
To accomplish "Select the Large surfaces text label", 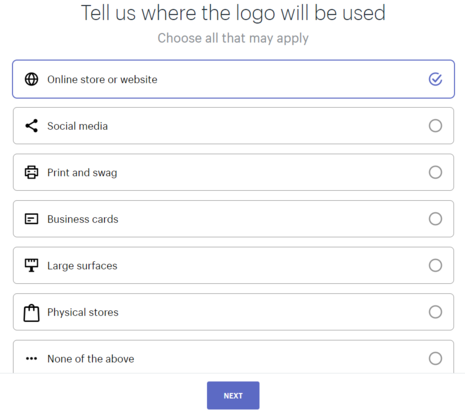I will click(x=82, y=266).
